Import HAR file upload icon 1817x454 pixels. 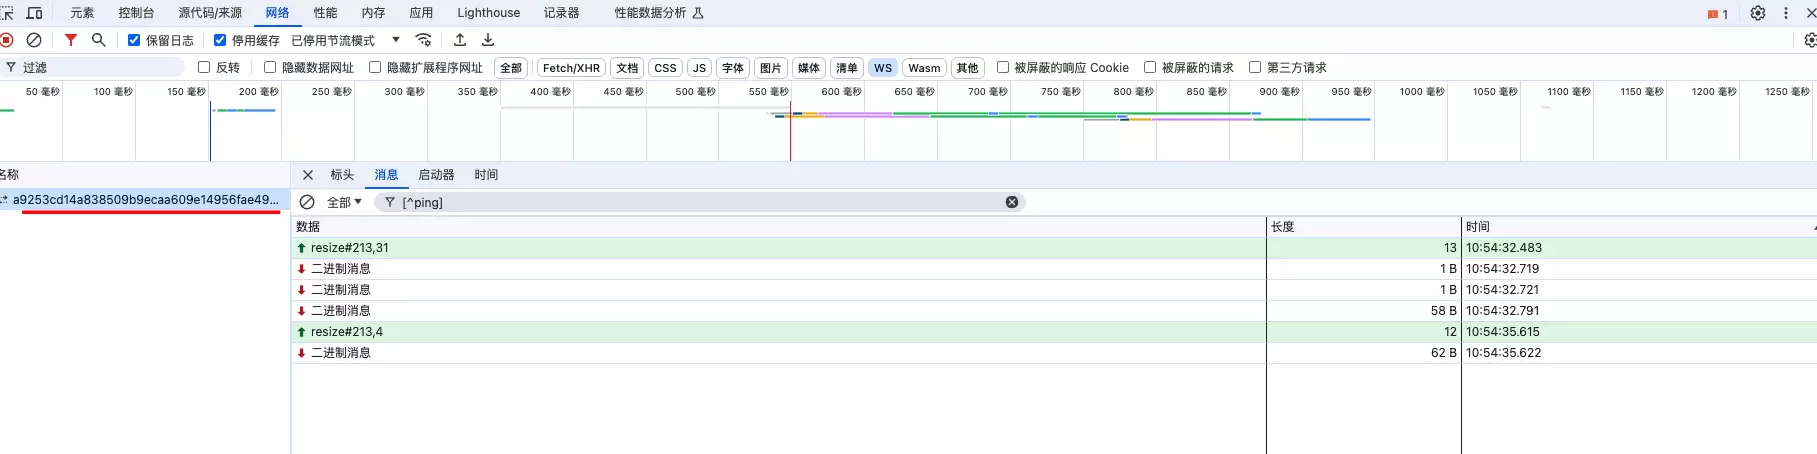coord(460,40)
